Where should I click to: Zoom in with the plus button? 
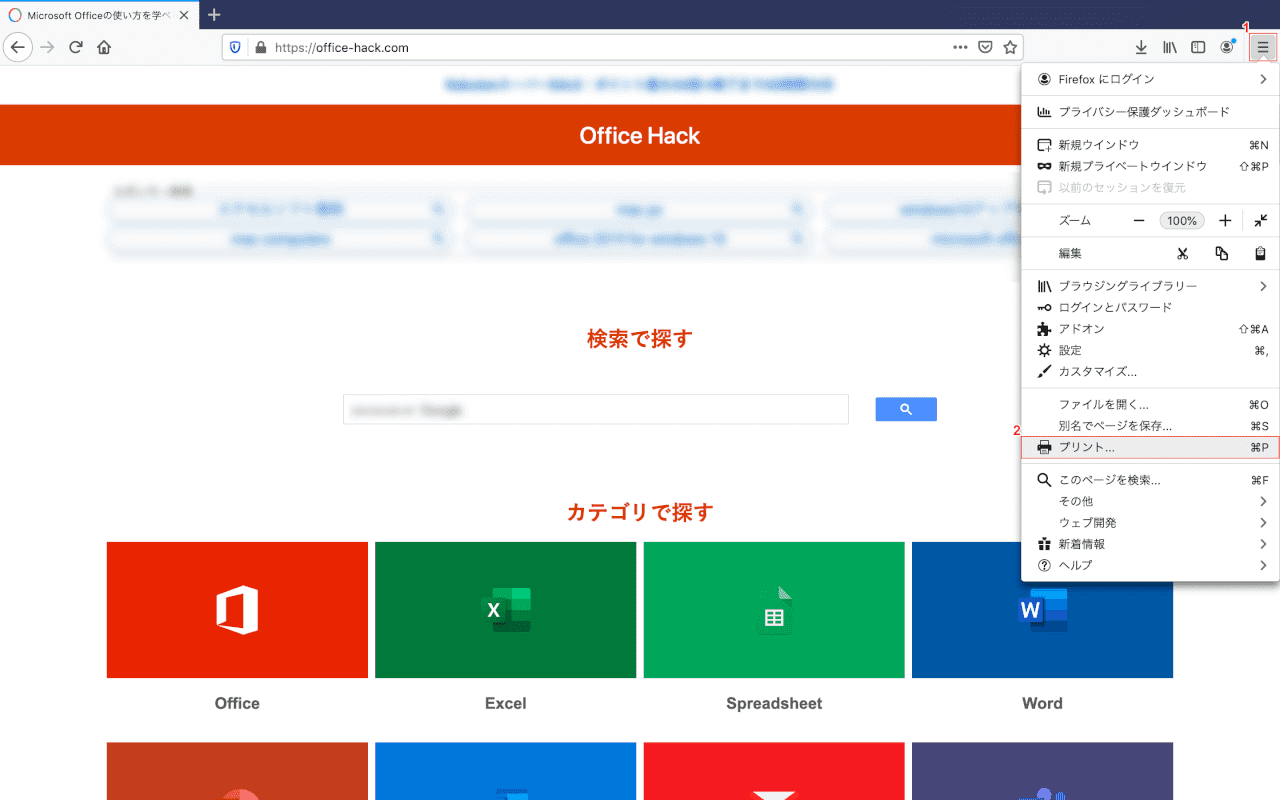(x=1225, y=220)
